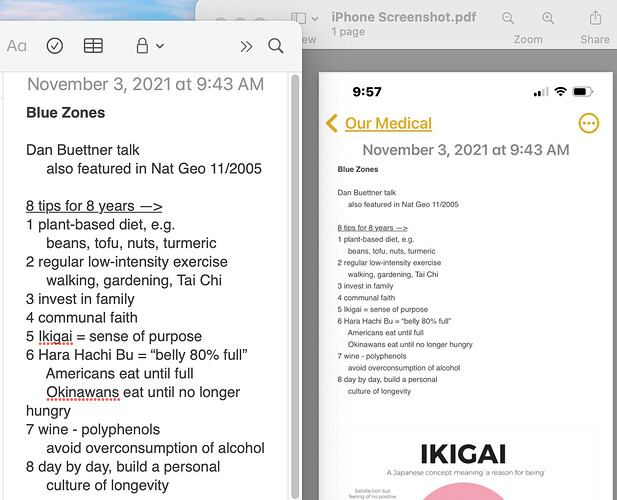Viewport: 617px width, 500px height.
Task: Click '1 plant-based diet, e.g.' in Notes
Action: pyautogui.click(x=100, y=225)
